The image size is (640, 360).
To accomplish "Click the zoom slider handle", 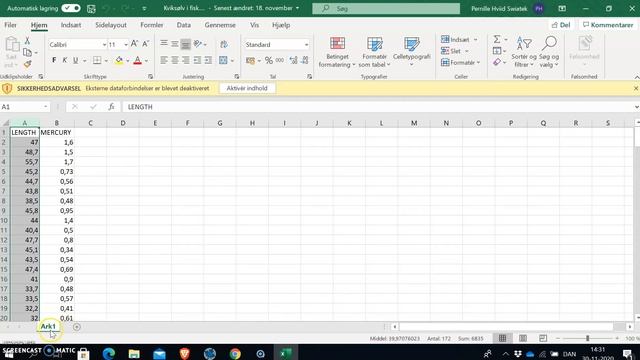I will [x=587, y=338].
